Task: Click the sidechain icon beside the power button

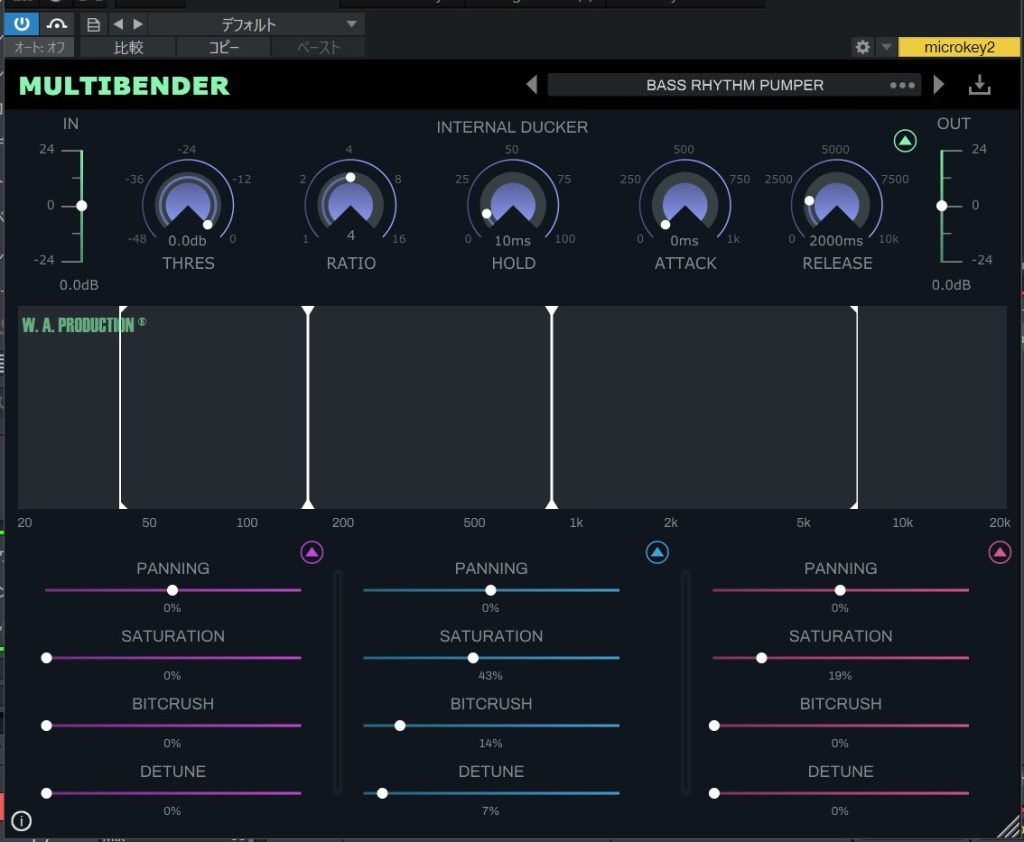Action: point(57,24)
